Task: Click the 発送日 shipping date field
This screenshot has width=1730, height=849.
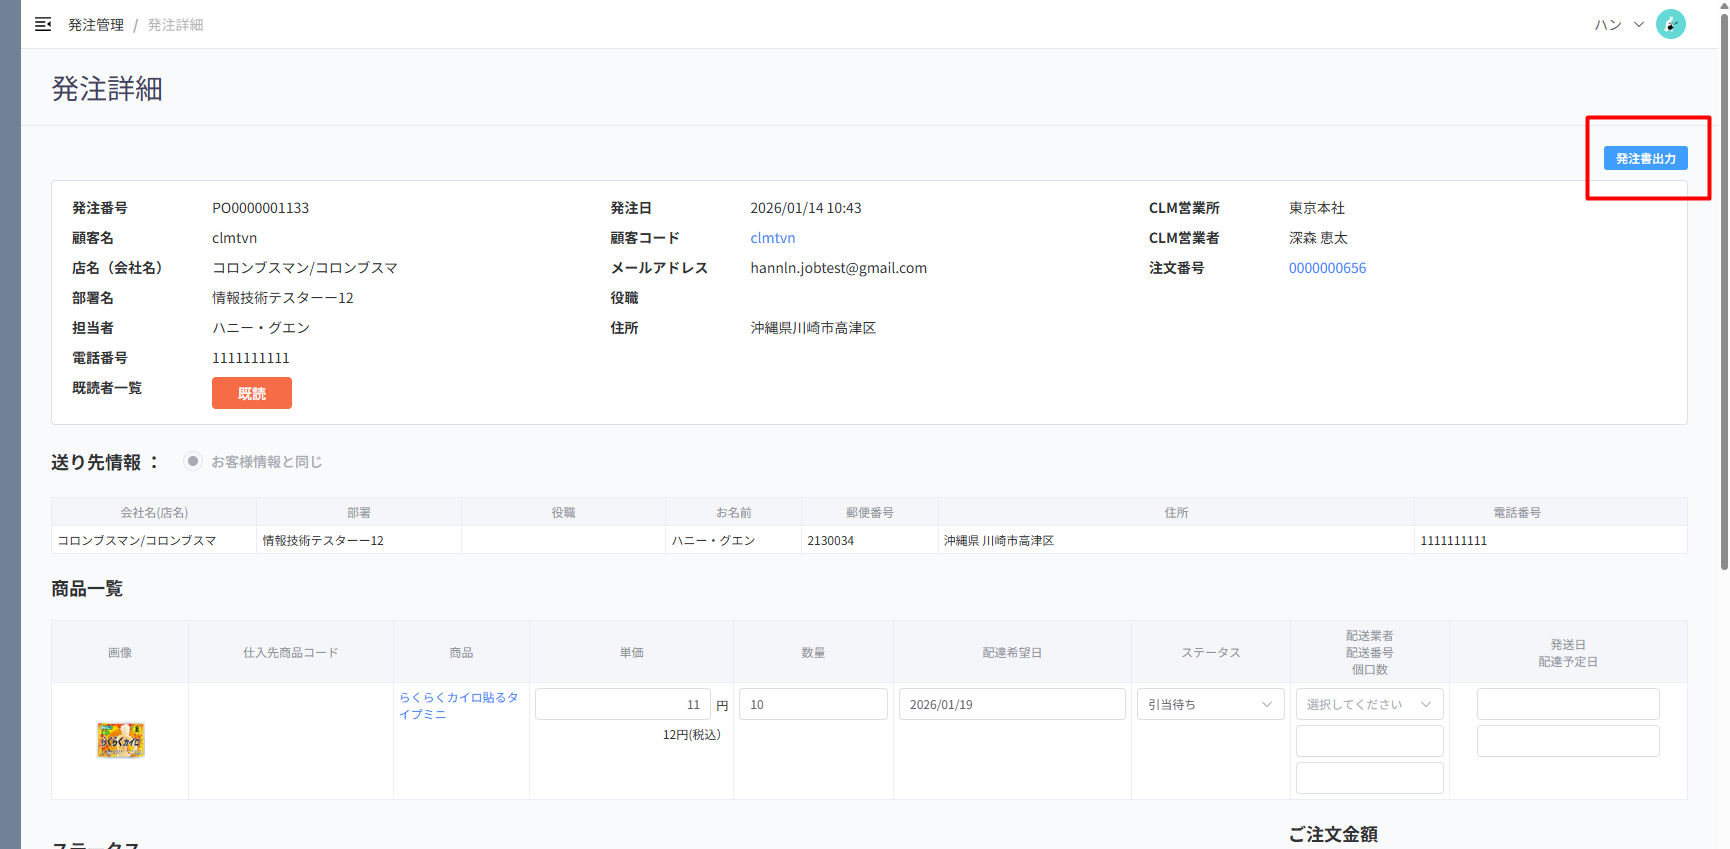Action: (x=1567, y=704)
